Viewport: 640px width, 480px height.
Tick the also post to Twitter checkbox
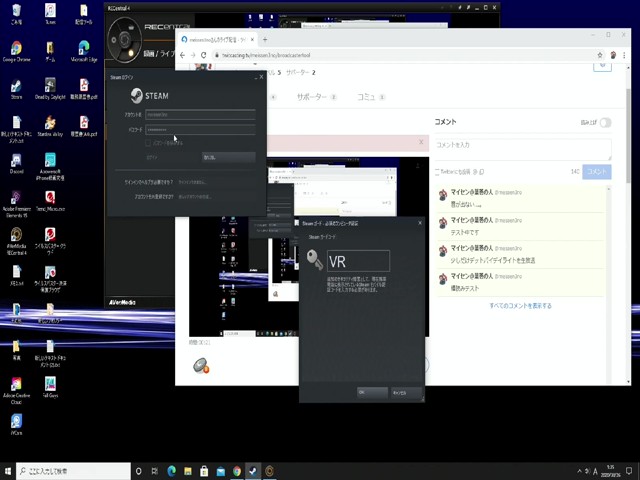(x=437, y=172)
